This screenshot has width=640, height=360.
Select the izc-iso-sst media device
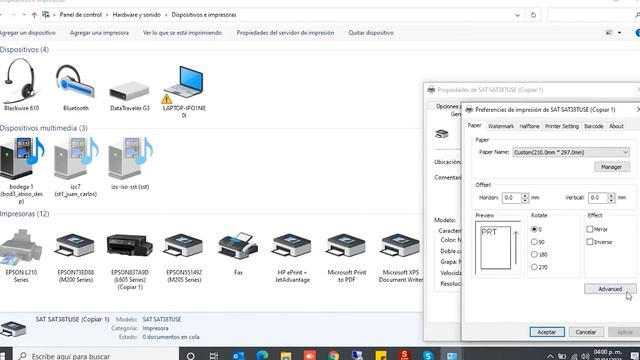click(130, 163)
